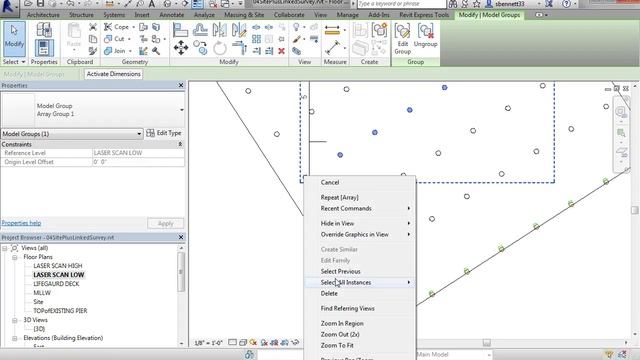Open the Model Group type selector dropdown
This screenshot has height=360, width=640.
pyautogui.click(x=182, y=110)
